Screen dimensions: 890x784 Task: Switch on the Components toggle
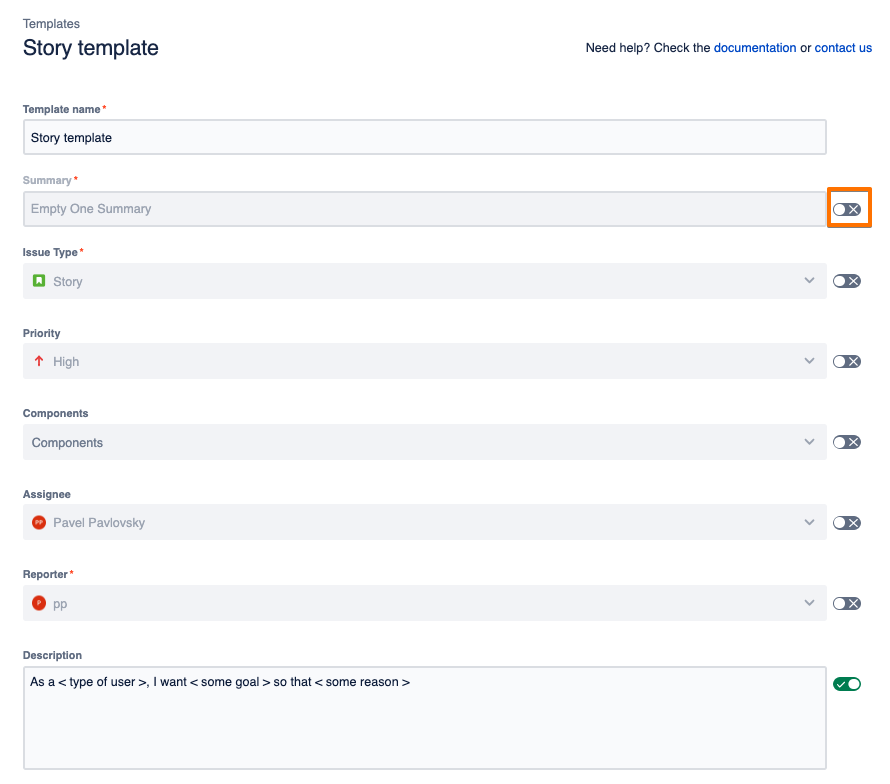click(x=847, y=442)
